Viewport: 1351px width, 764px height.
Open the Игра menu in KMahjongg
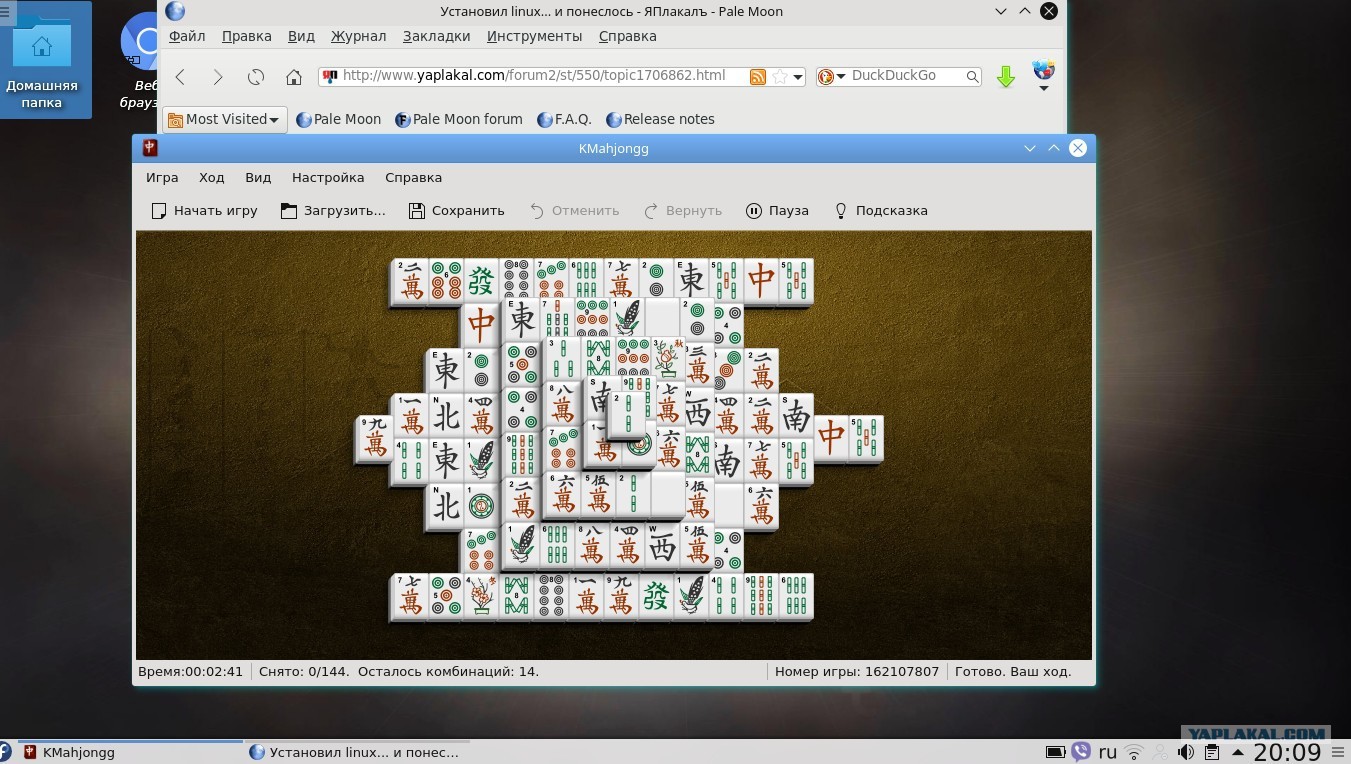pyautogui.click(x=162, y=177)
